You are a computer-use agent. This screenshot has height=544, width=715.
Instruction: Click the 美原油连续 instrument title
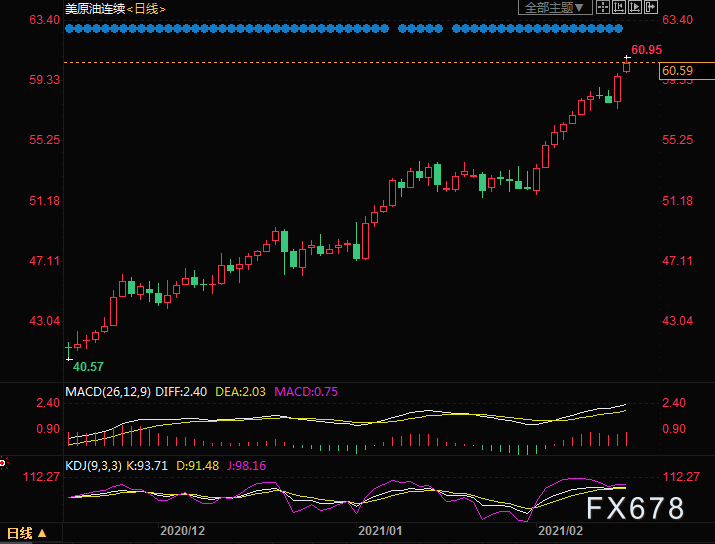95,9
